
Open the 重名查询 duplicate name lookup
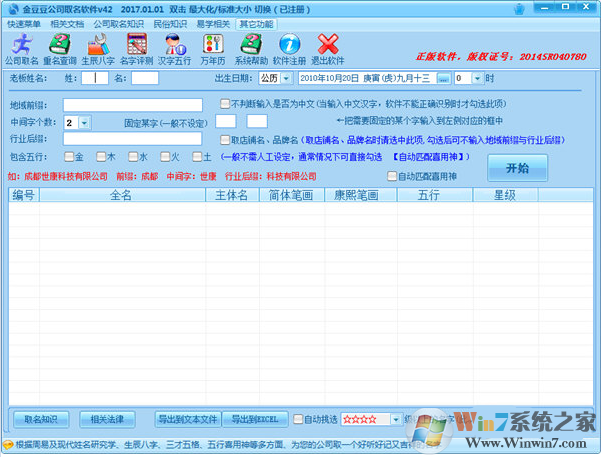[59, 45]
